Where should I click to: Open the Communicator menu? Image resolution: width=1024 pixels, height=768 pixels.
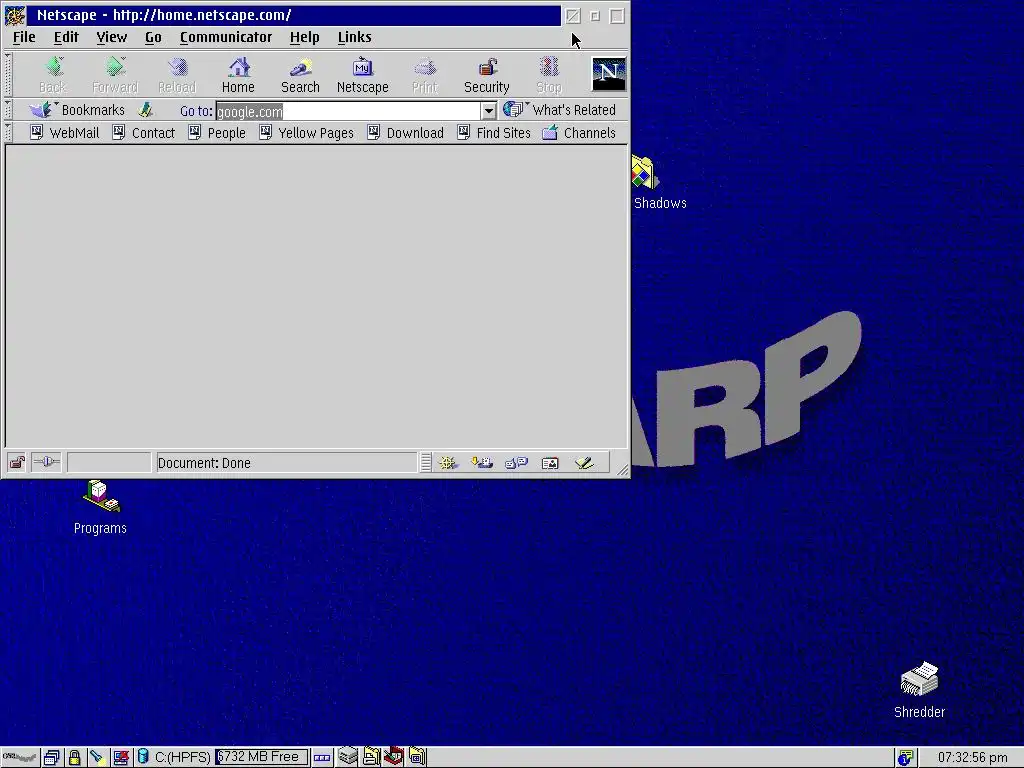pyautogui.click(x=226, y=37)
